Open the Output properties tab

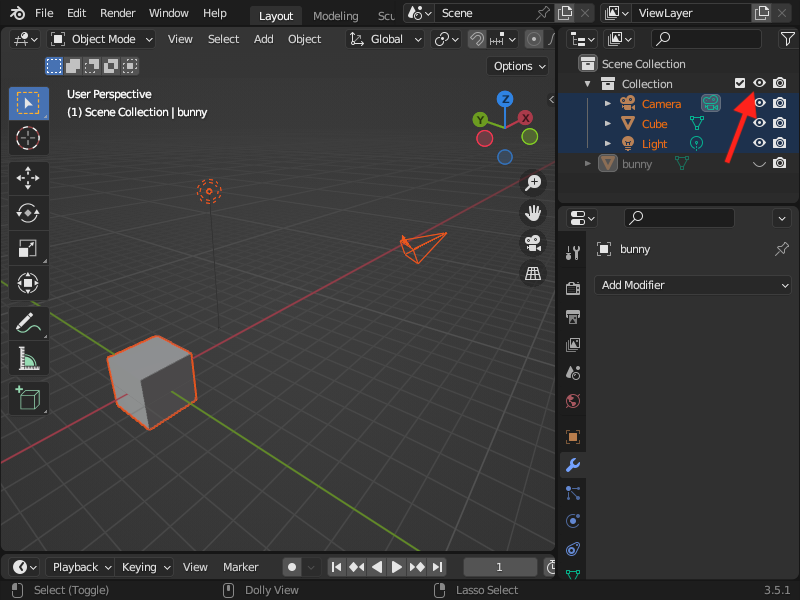click(573, 317)
